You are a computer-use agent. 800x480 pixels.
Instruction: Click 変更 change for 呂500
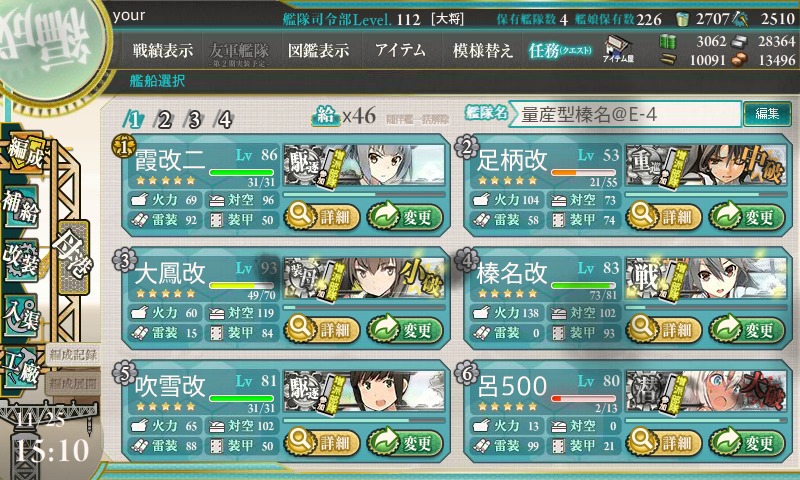click(746, 442)
